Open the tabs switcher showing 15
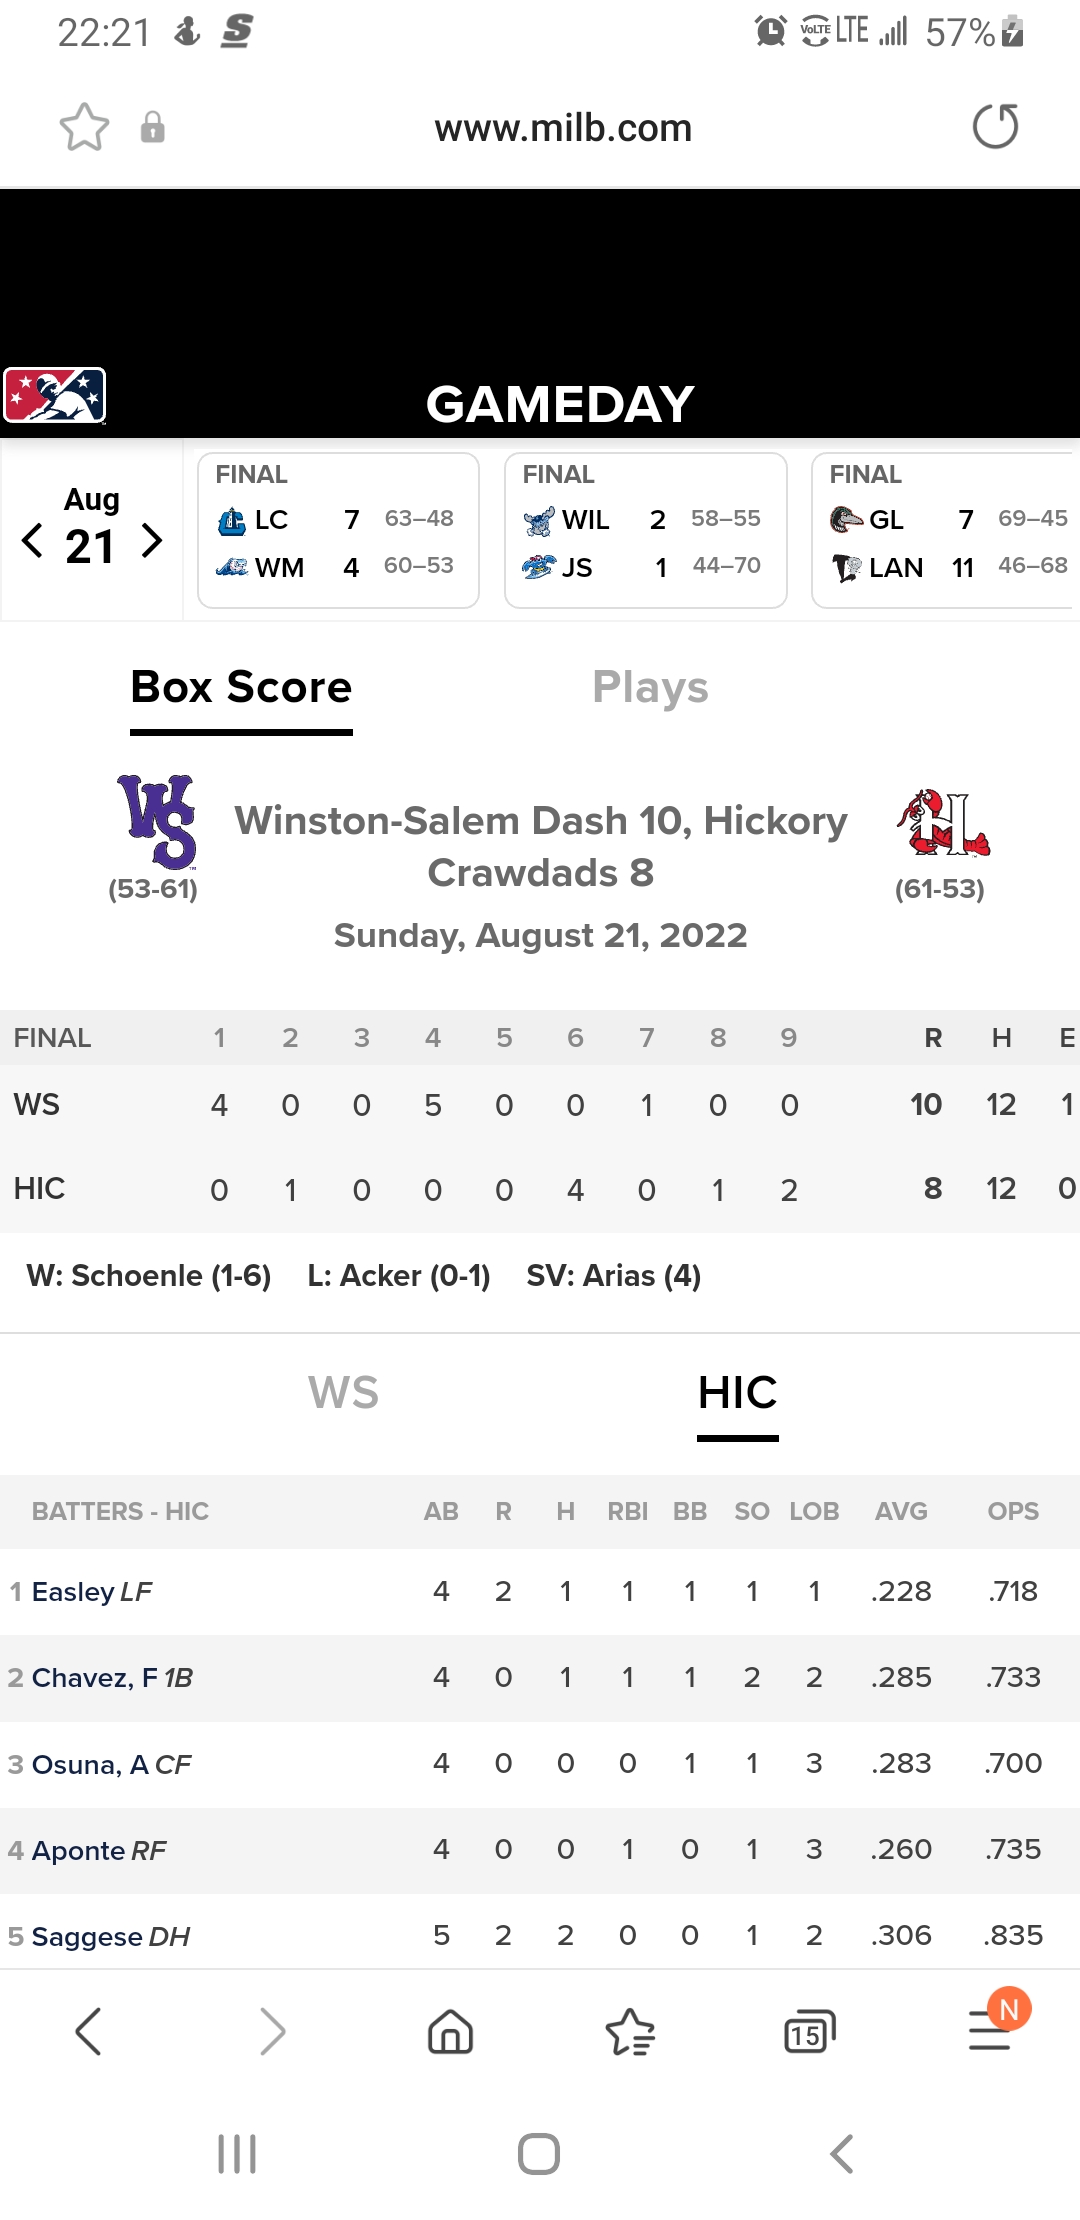This screenshot has height=2220, width=1080. 809,2032
